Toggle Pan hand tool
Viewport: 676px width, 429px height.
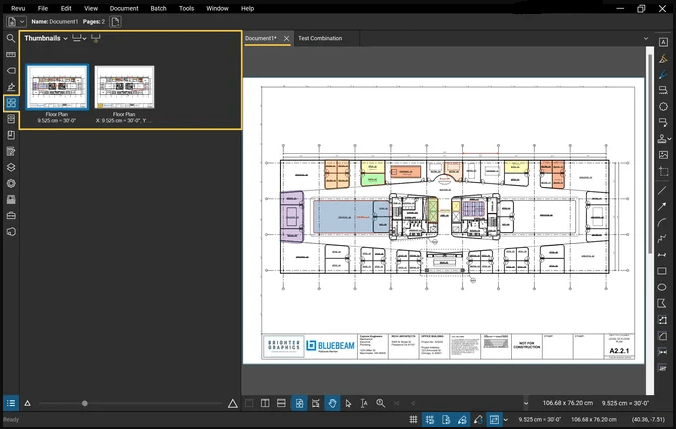pos(332,403)
